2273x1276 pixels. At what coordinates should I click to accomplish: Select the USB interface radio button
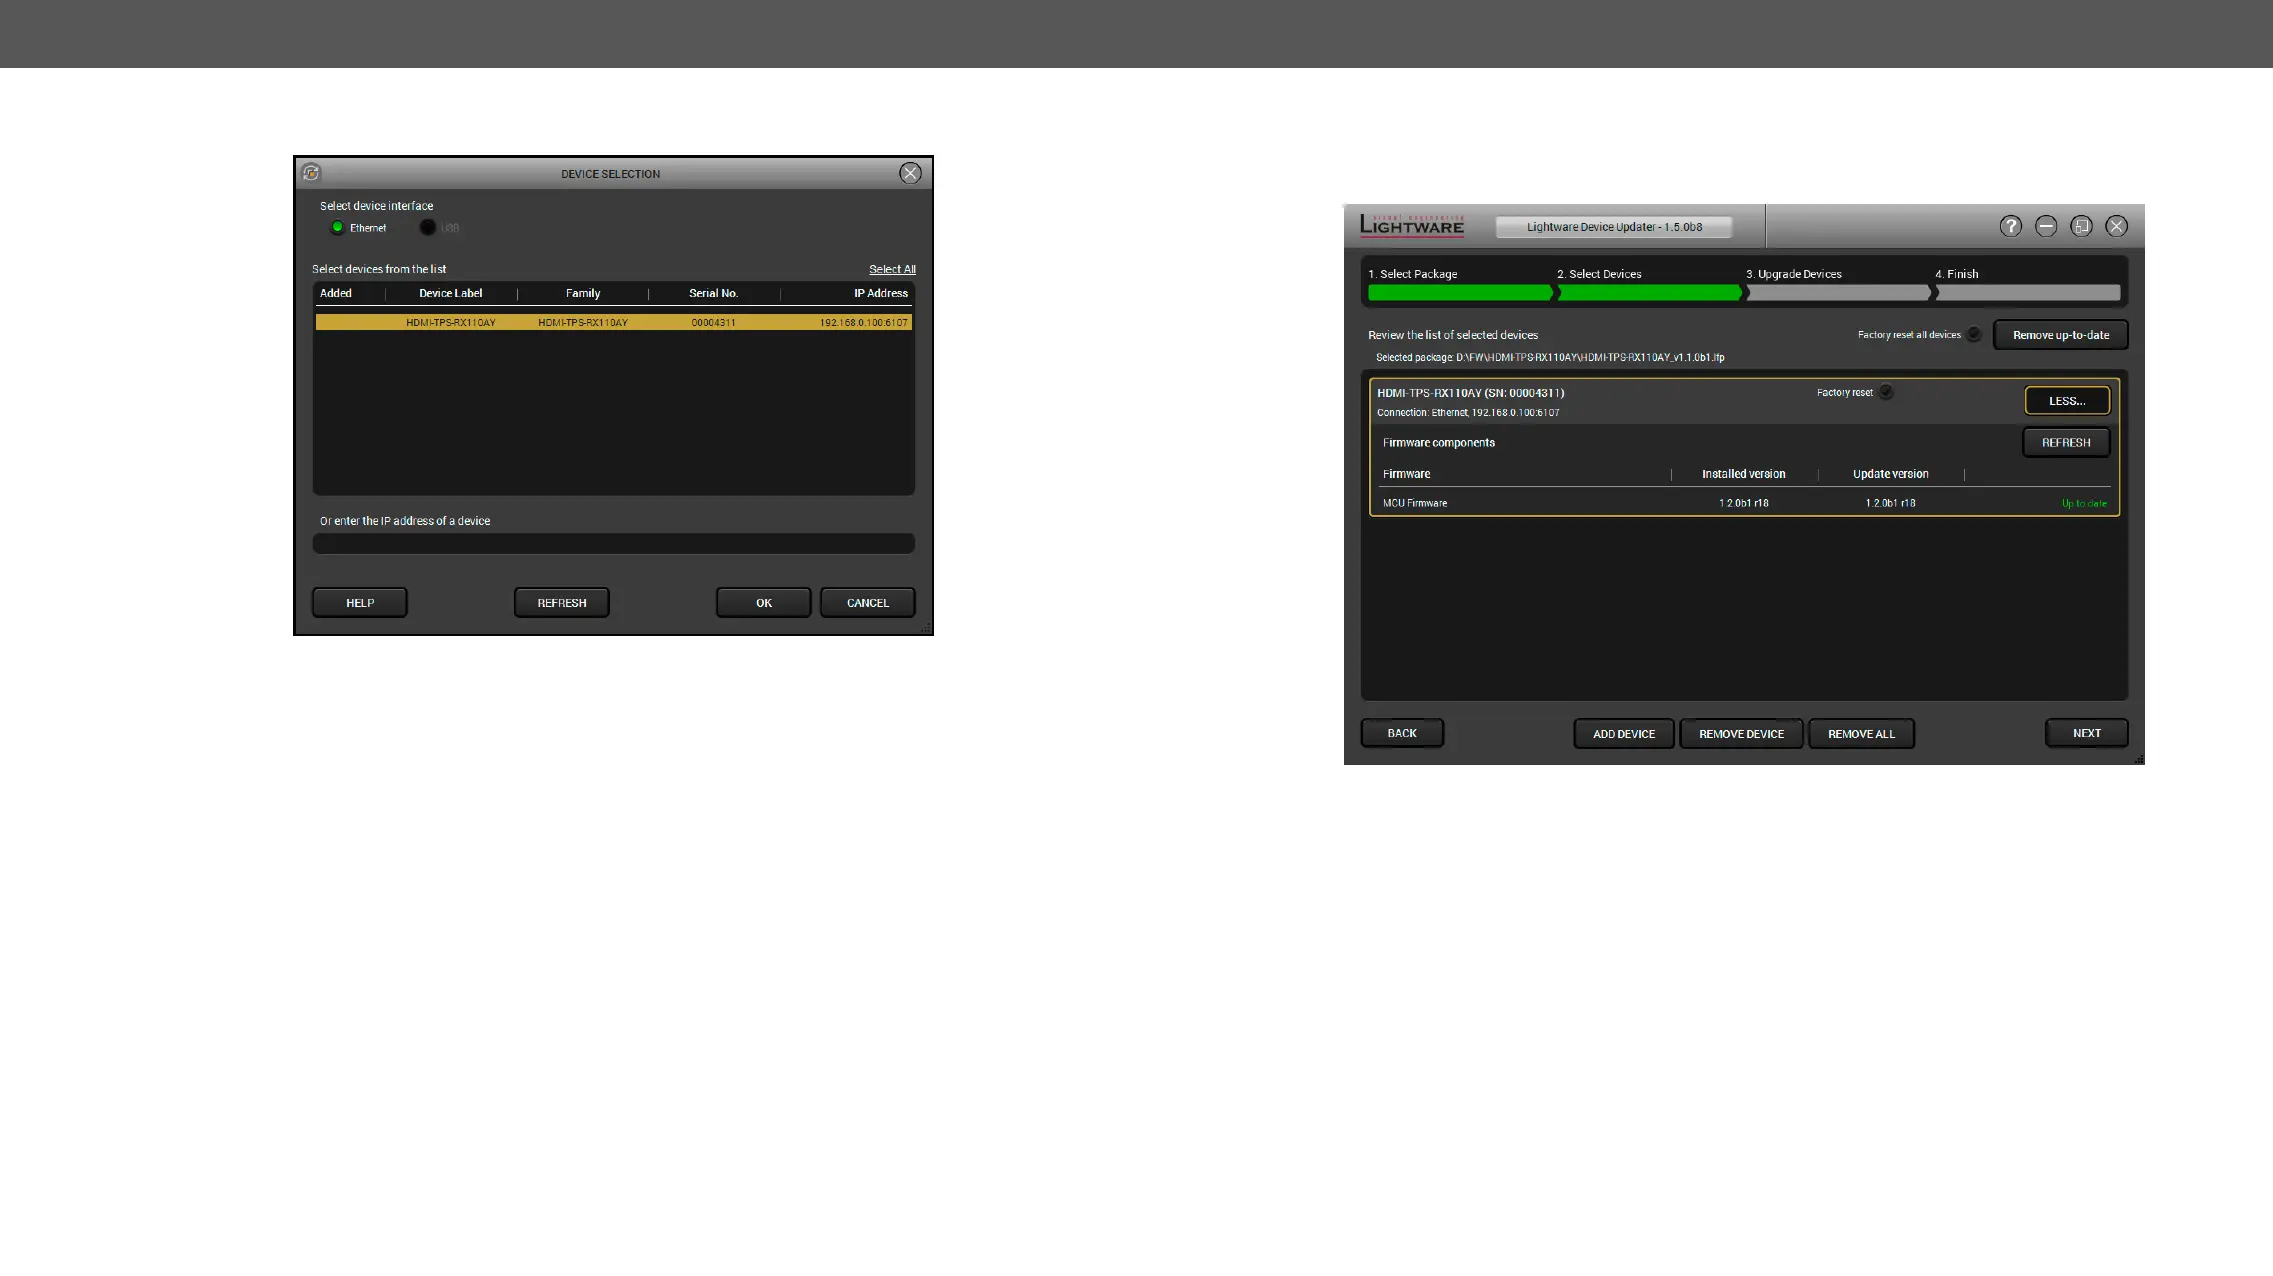tap(428, 227)
